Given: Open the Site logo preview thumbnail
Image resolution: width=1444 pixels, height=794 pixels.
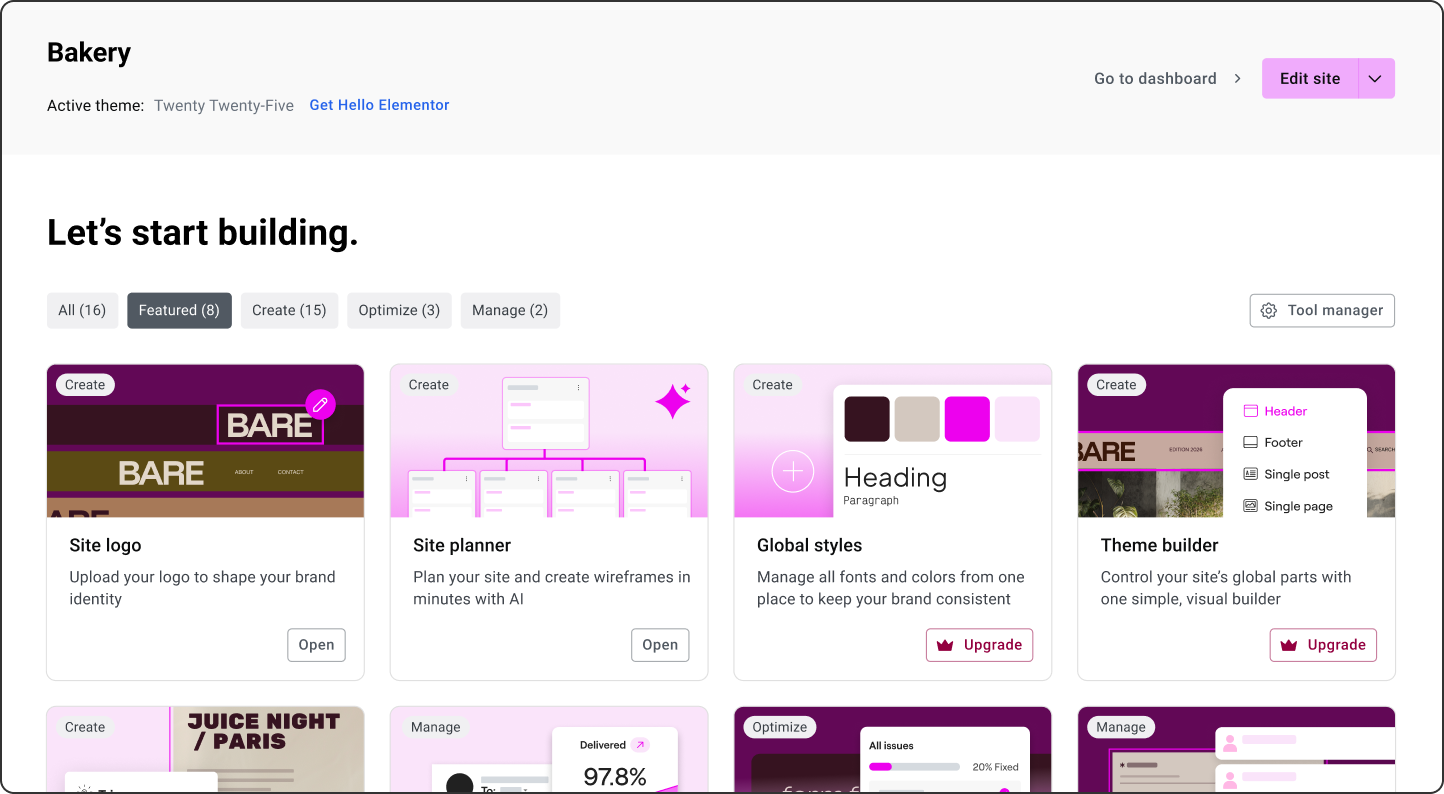Looking at the screenshot, I should coord(205,440).
